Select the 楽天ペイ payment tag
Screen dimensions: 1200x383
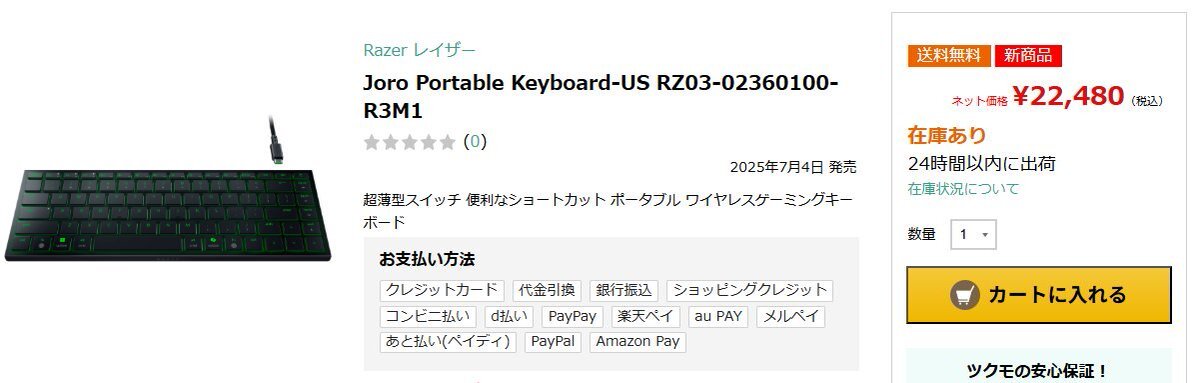(x=645, y=316)
